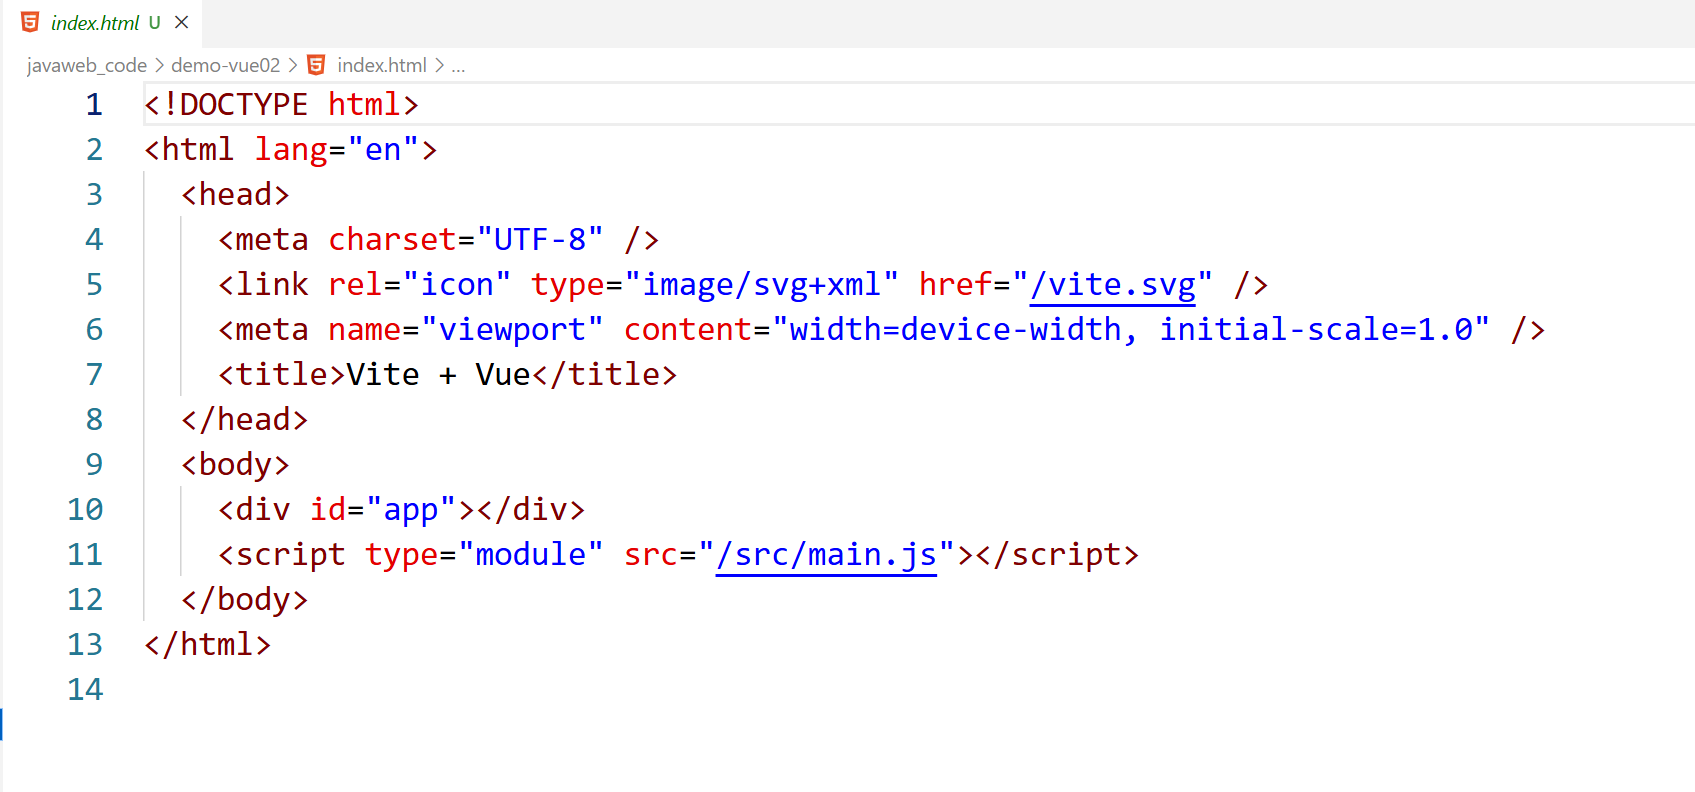Click the closing </body> tag
The image size is (1695, 792).
click(244, 600)
